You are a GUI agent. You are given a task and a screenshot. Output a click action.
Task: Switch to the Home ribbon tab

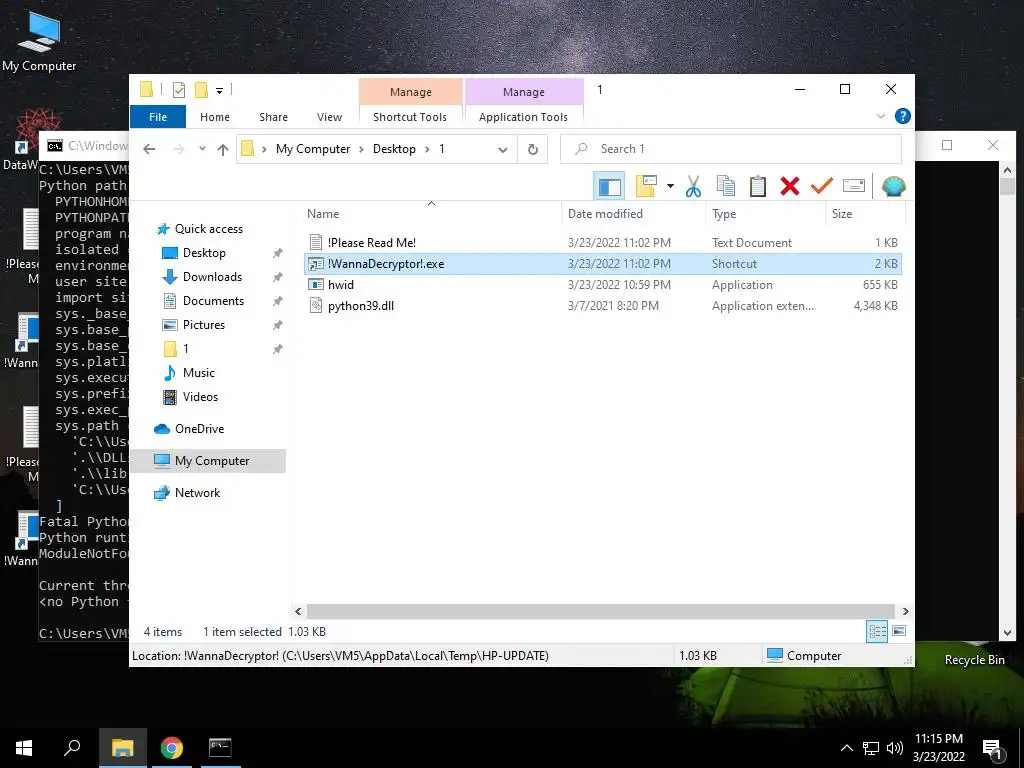tap(215, 117)
